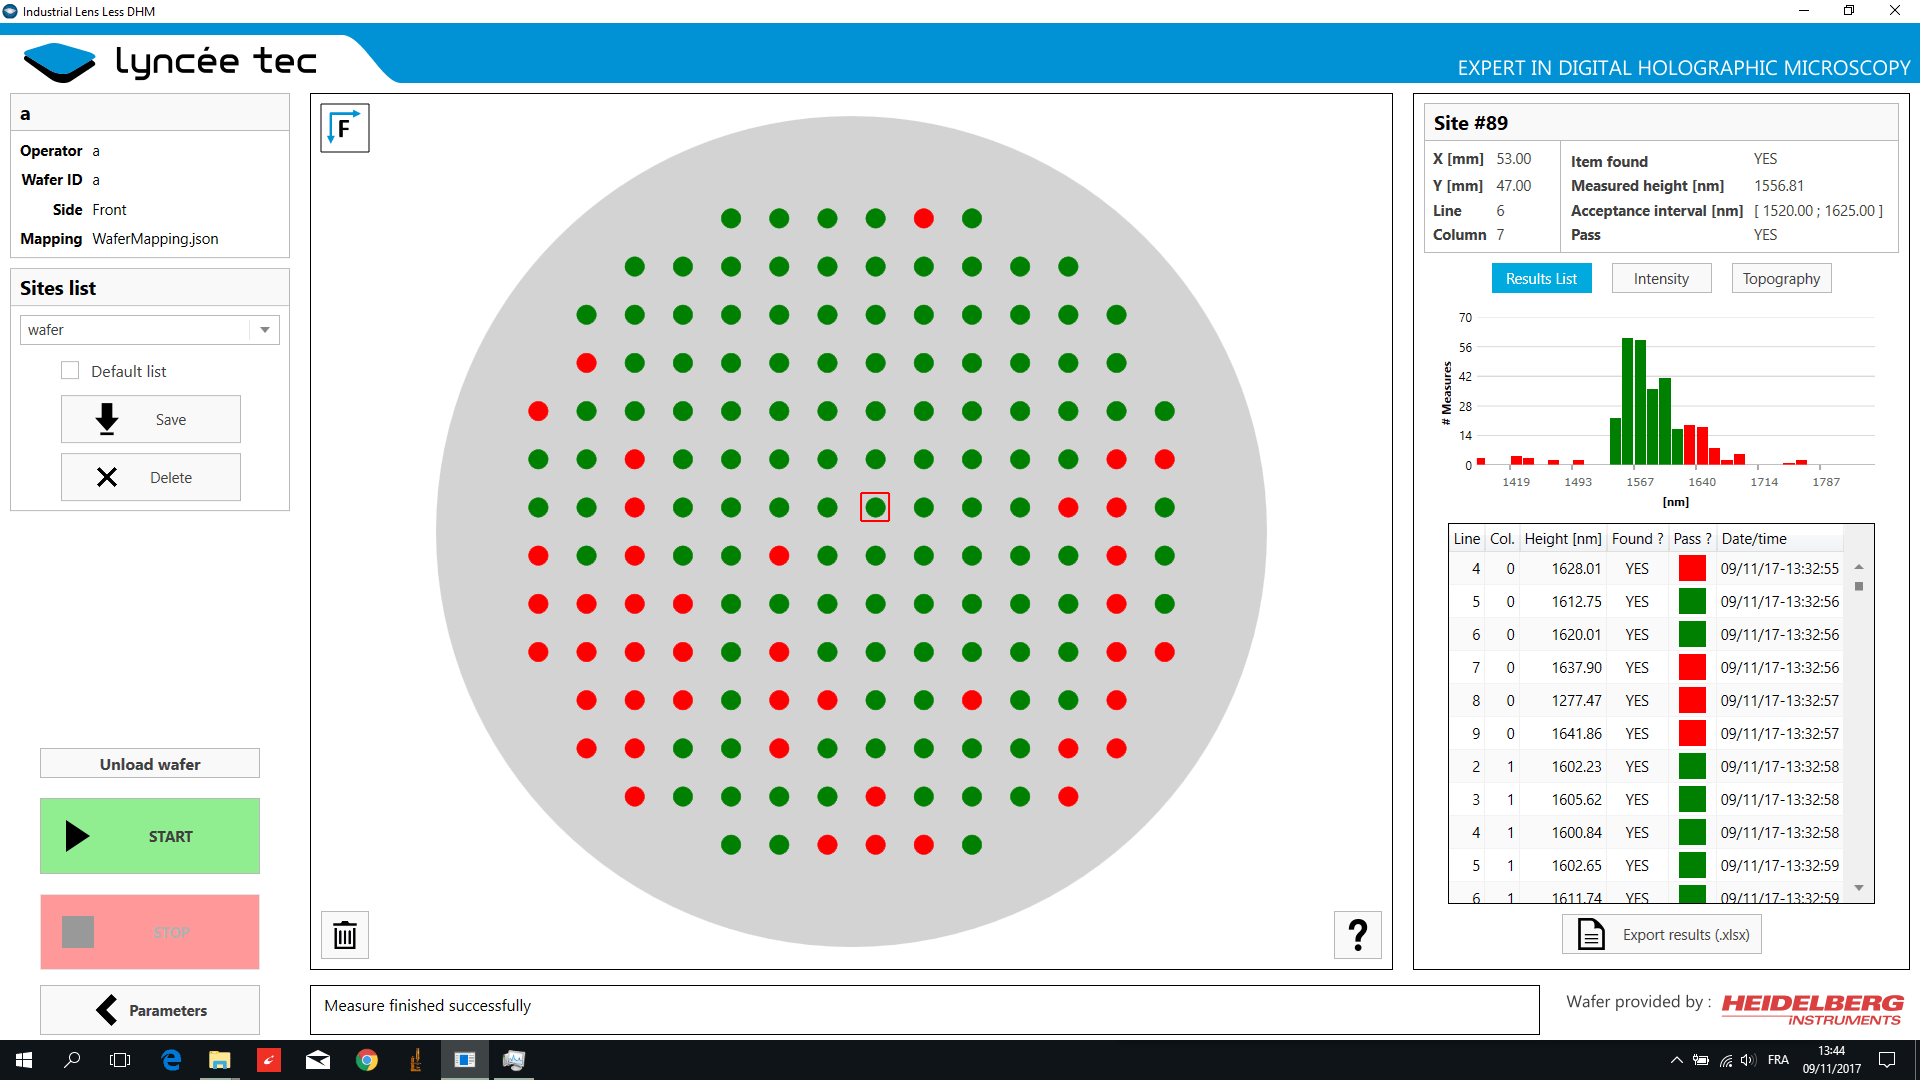This screenshot has width=1920, height=1080.
Task: Switch to the Intensity tab
Action: coord(1661,279)
